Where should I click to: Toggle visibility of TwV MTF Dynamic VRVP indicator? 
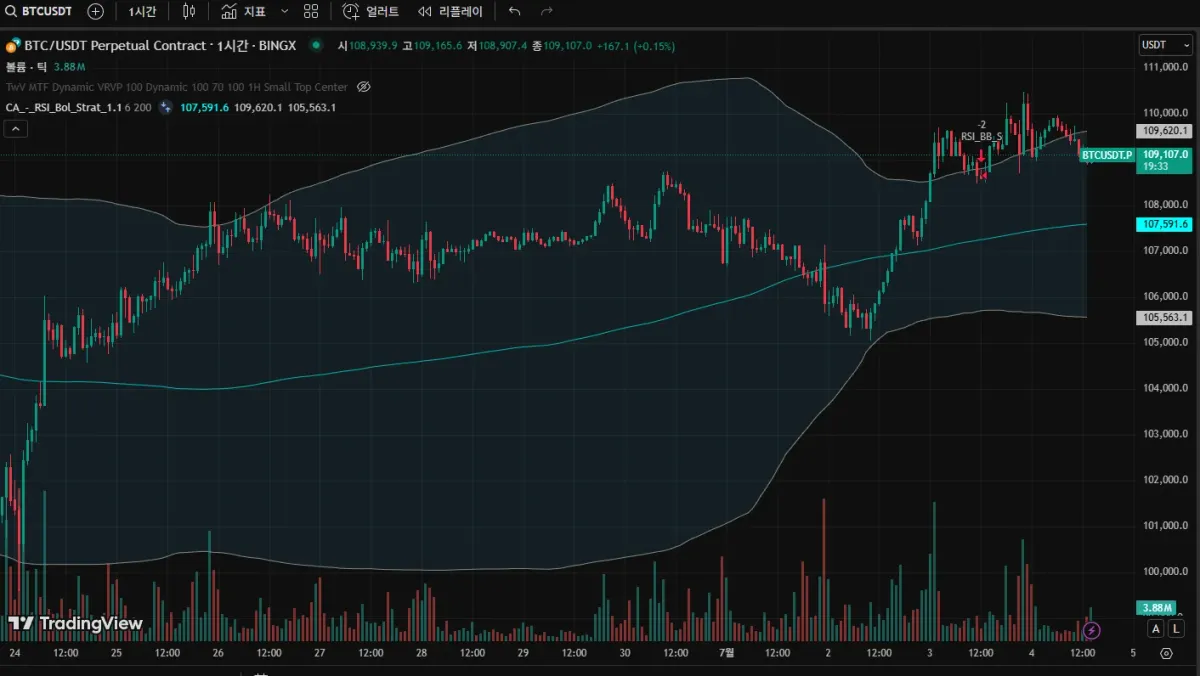[x=364, y=87]
